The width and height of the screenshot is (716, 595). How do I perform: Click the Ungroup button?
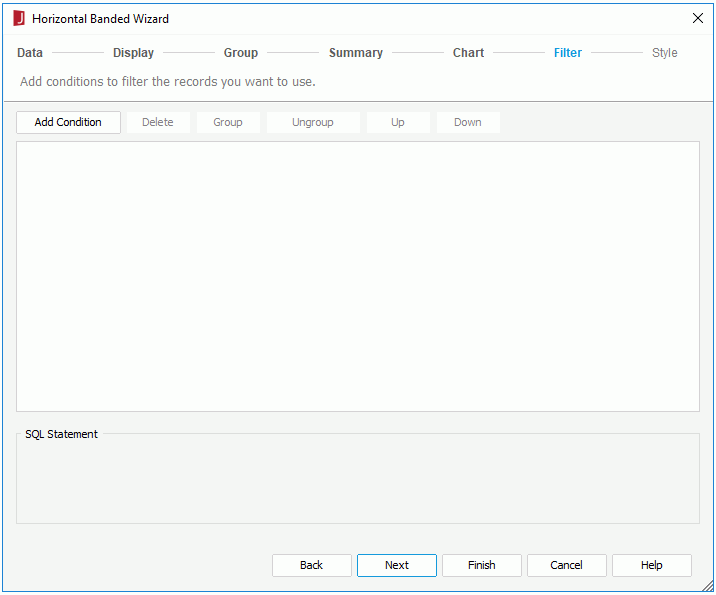coord(313,122)
